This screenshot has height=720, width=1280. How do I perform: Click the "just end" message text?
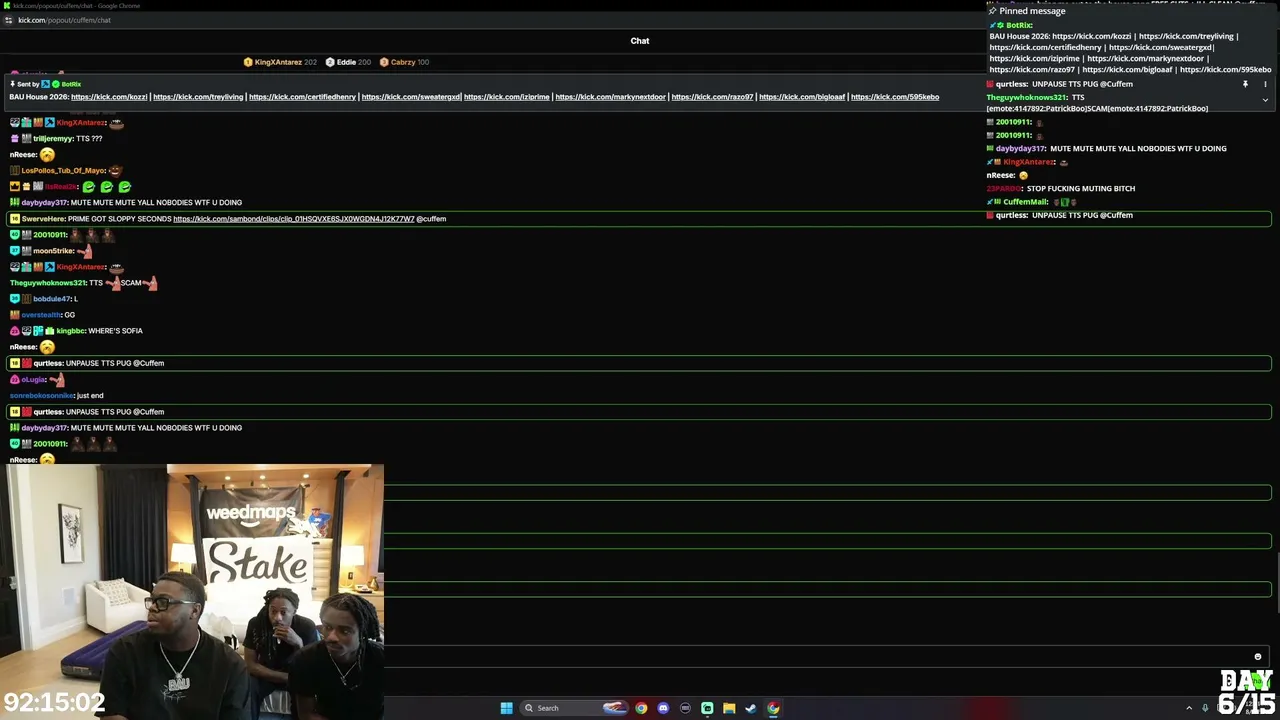[x=90, y=396]
